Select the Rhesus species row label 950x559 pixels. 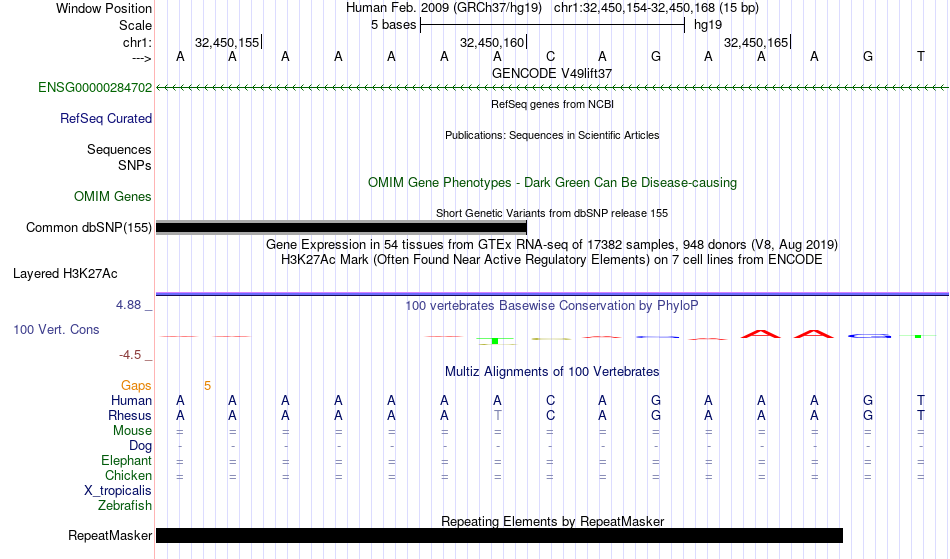coord(130,415)
